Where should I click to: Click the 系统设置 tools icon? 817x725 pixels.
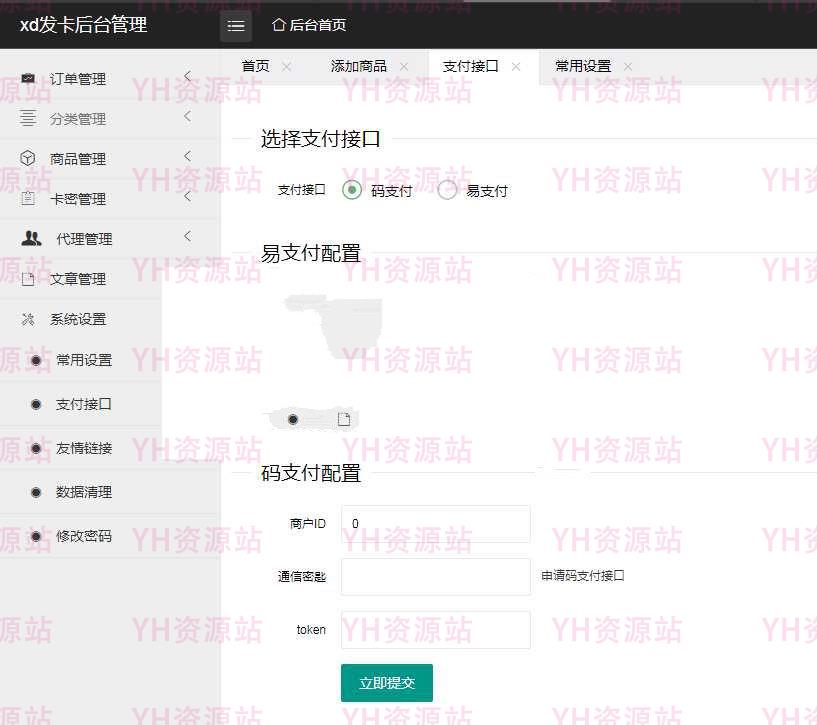pyautogui.click(x=28, y=319)
